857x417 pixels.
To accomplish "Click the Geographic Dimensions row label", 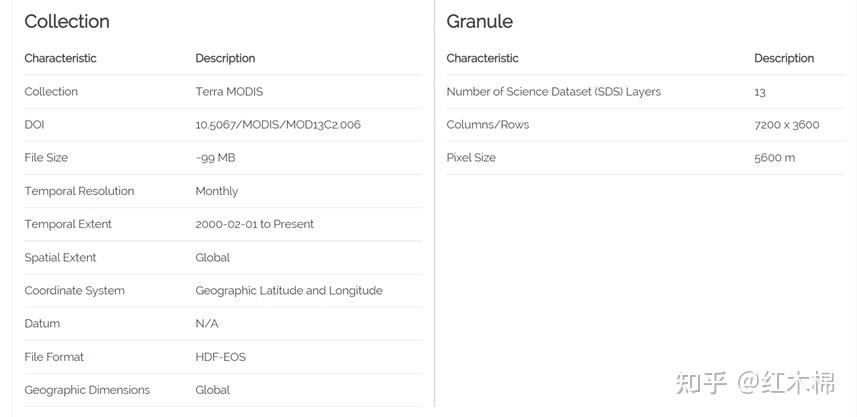I will [87, 390].
